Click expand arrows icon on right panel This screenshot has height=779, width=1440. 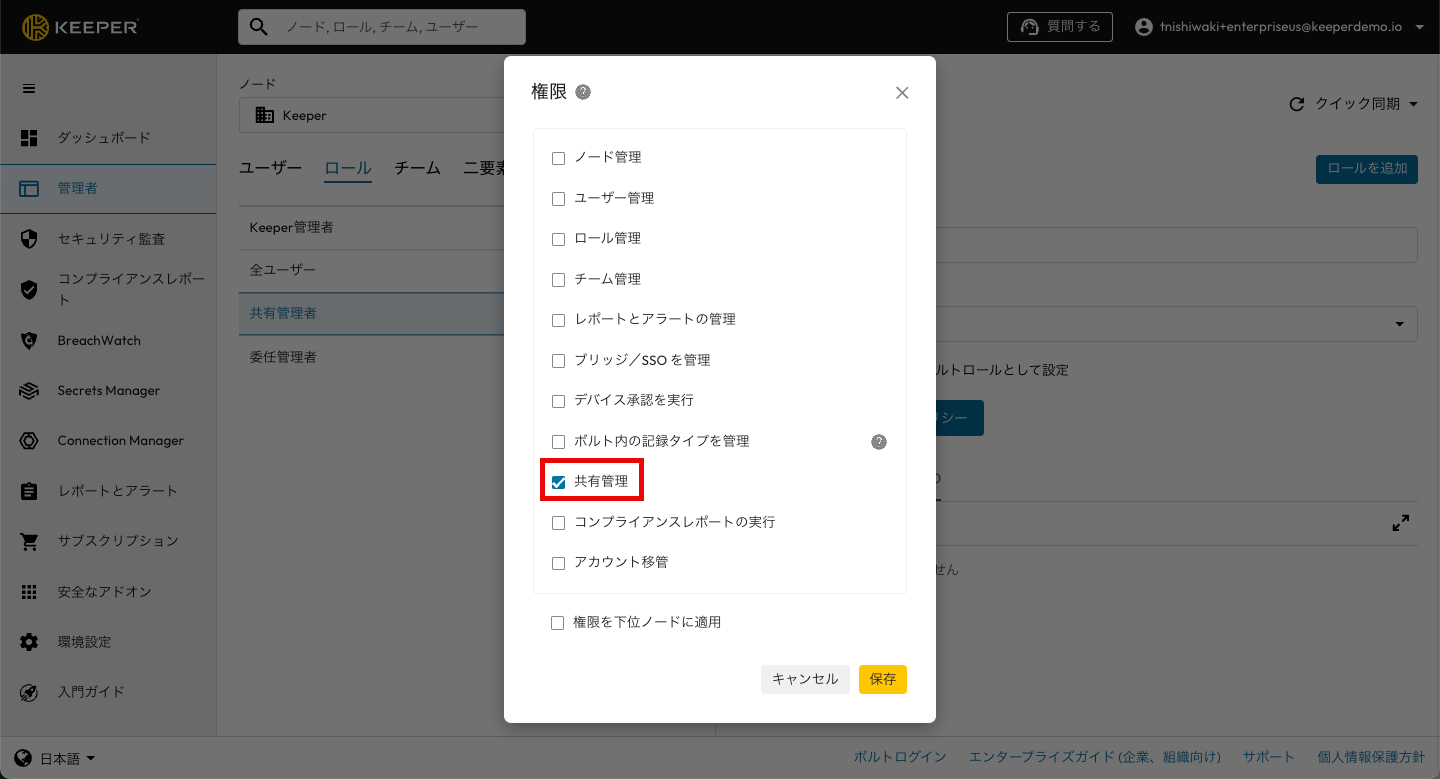(x=1400, y=523)
